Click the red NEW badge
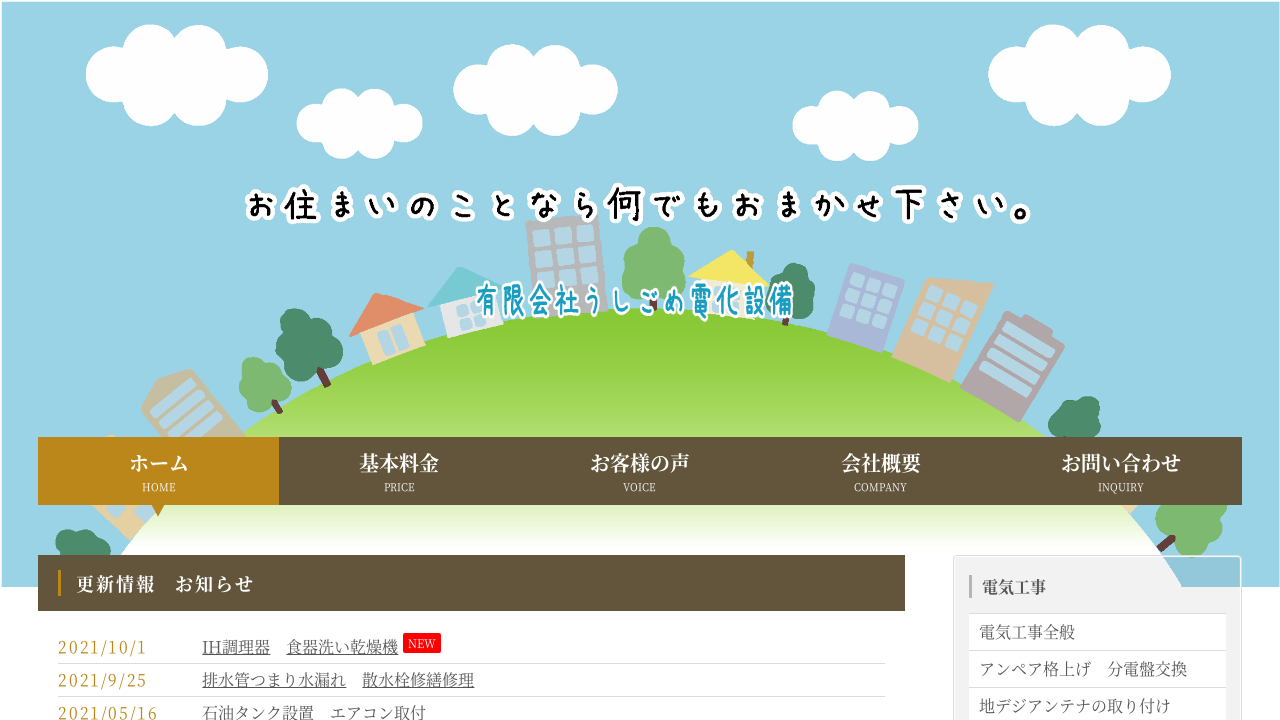 [421, 643]
